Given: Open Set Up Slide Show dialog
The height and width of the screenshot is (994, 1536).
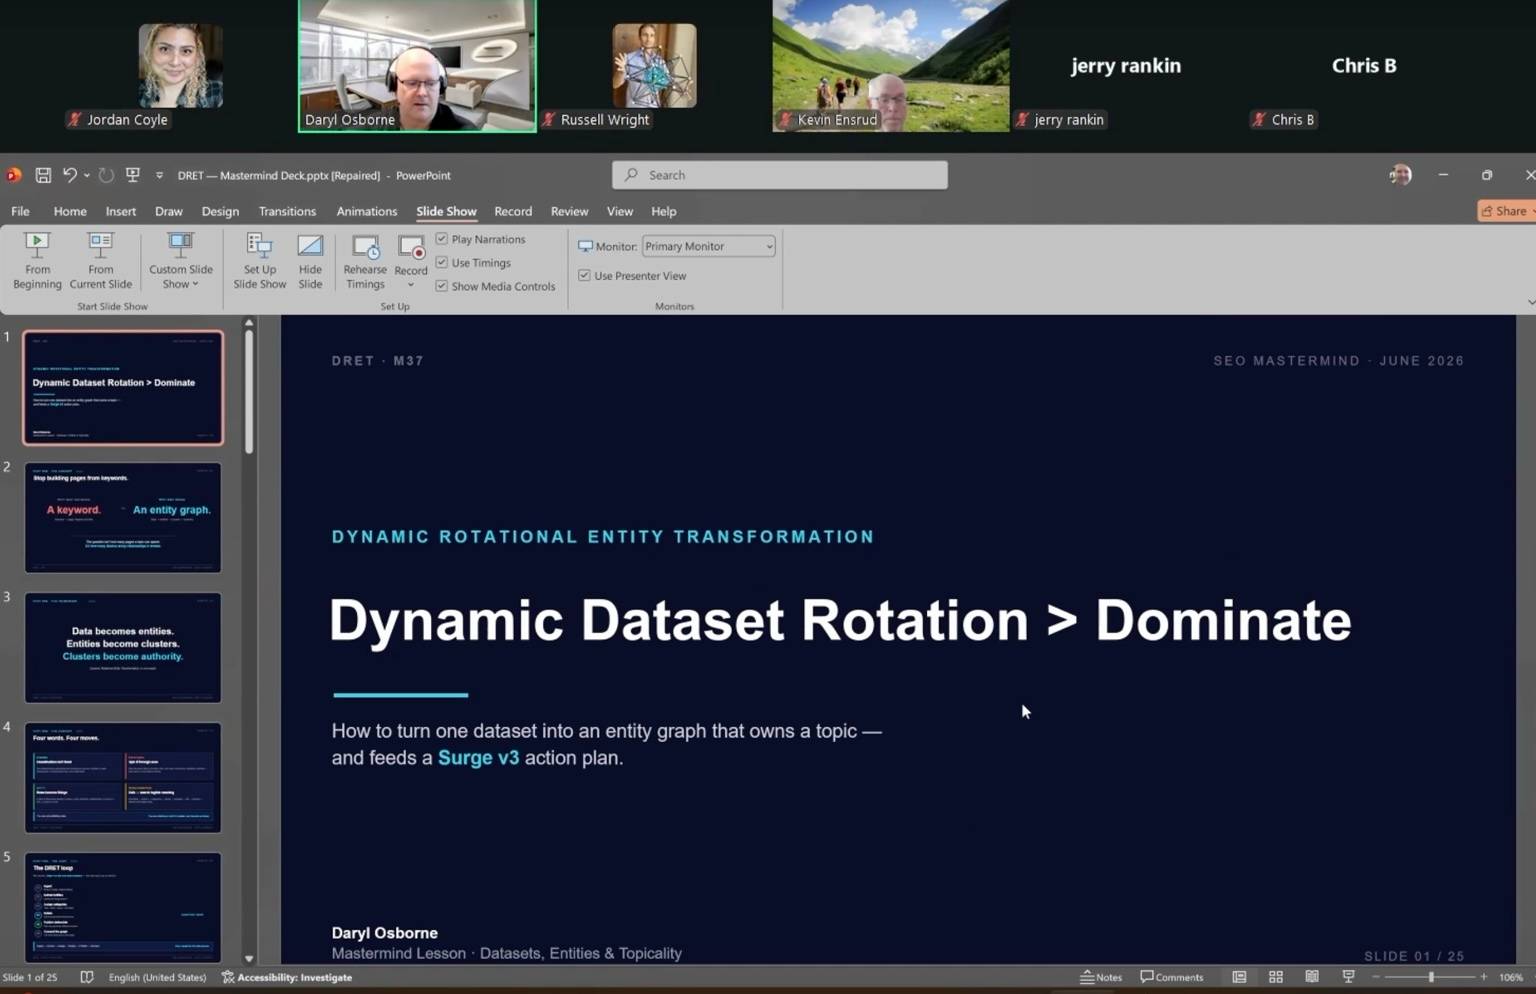Looking at the screenshot, I should pos(259,261).
